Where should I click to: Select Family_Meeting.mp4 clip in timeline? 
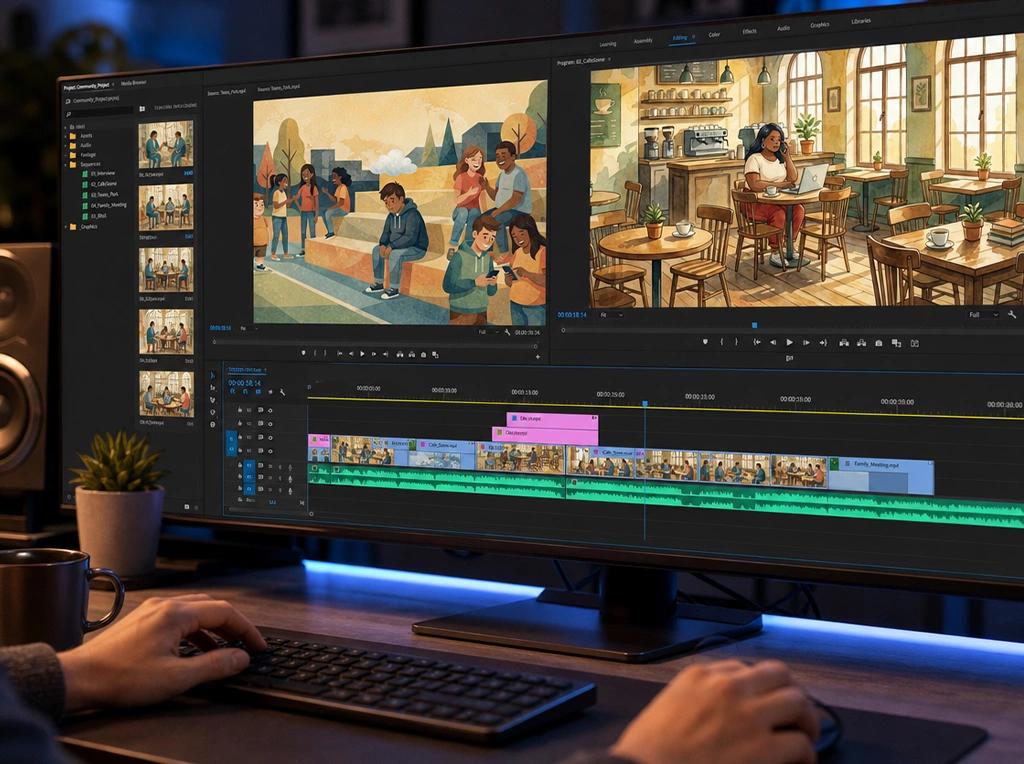coord(881,477)
